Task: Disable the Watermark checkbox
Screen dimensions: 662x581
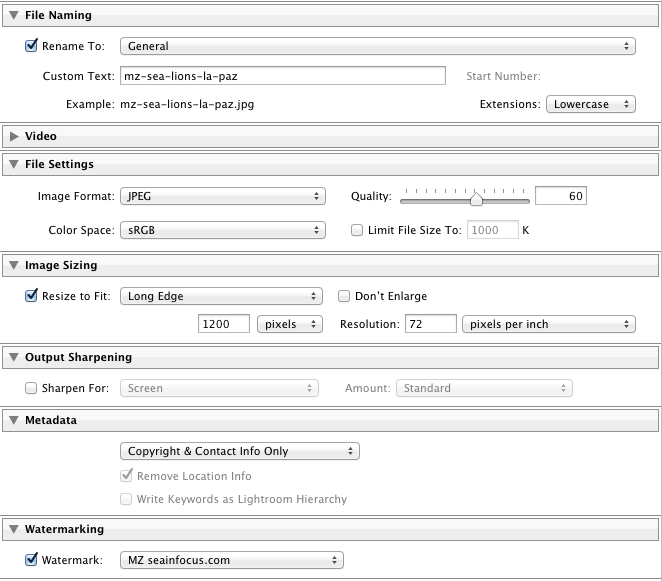Action: point(31,560)
